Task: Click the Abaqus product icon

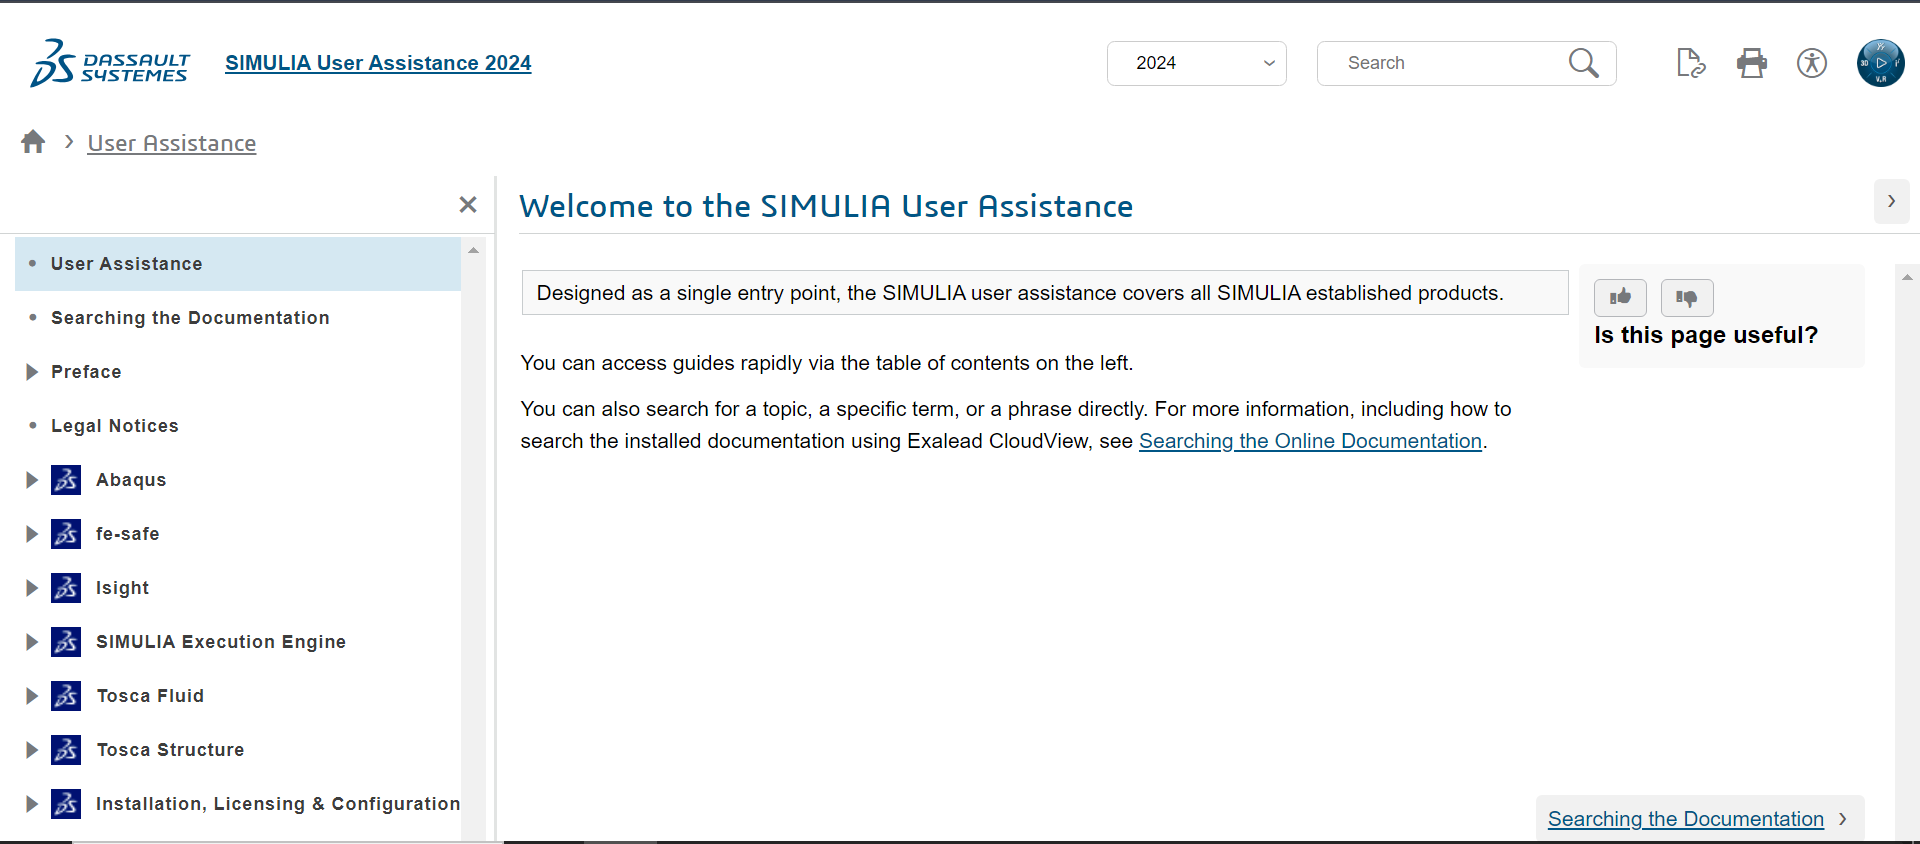Action: pos(67,480)
